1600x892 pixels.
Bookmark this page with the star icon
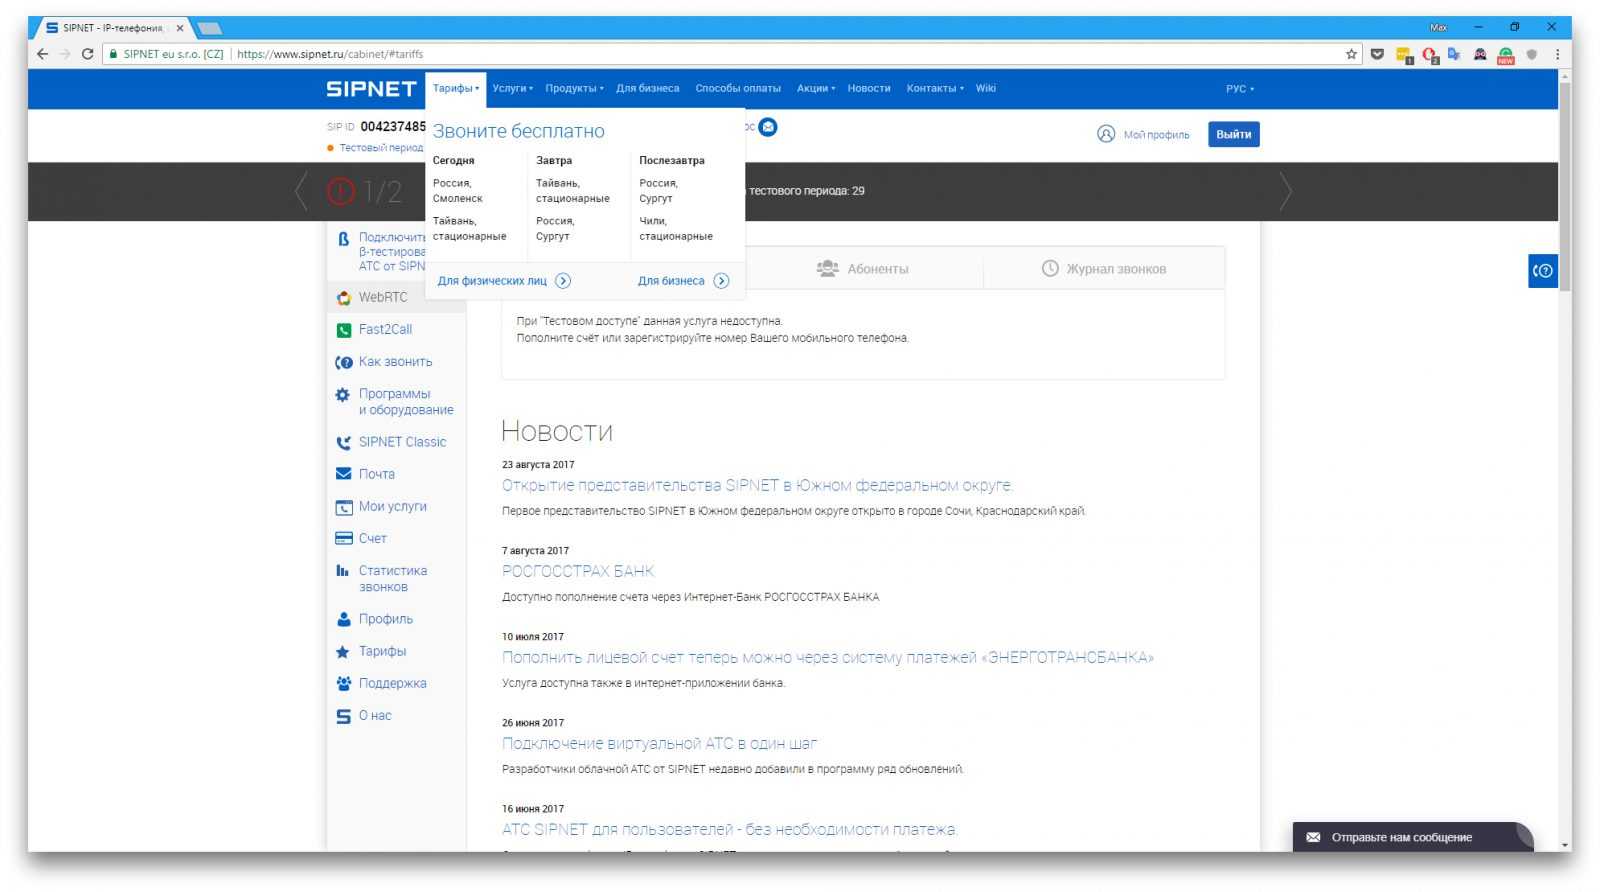(x=1352, y=54)
